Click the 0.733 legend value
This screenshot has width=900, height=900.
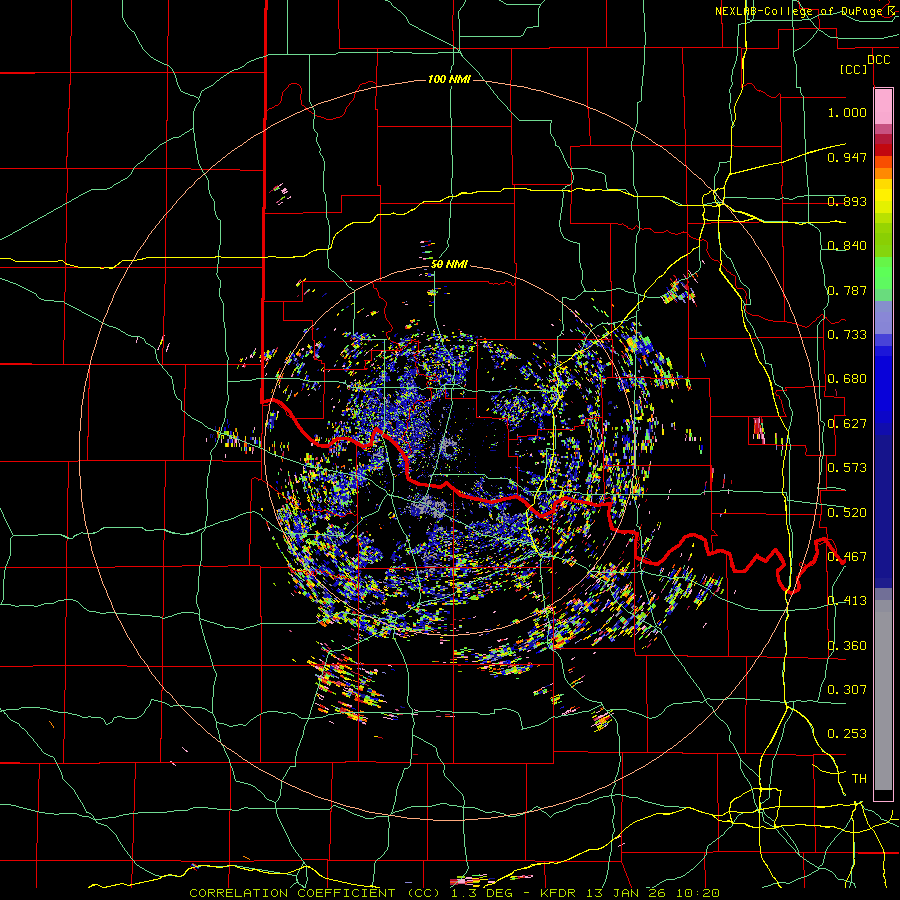(847, 335)
